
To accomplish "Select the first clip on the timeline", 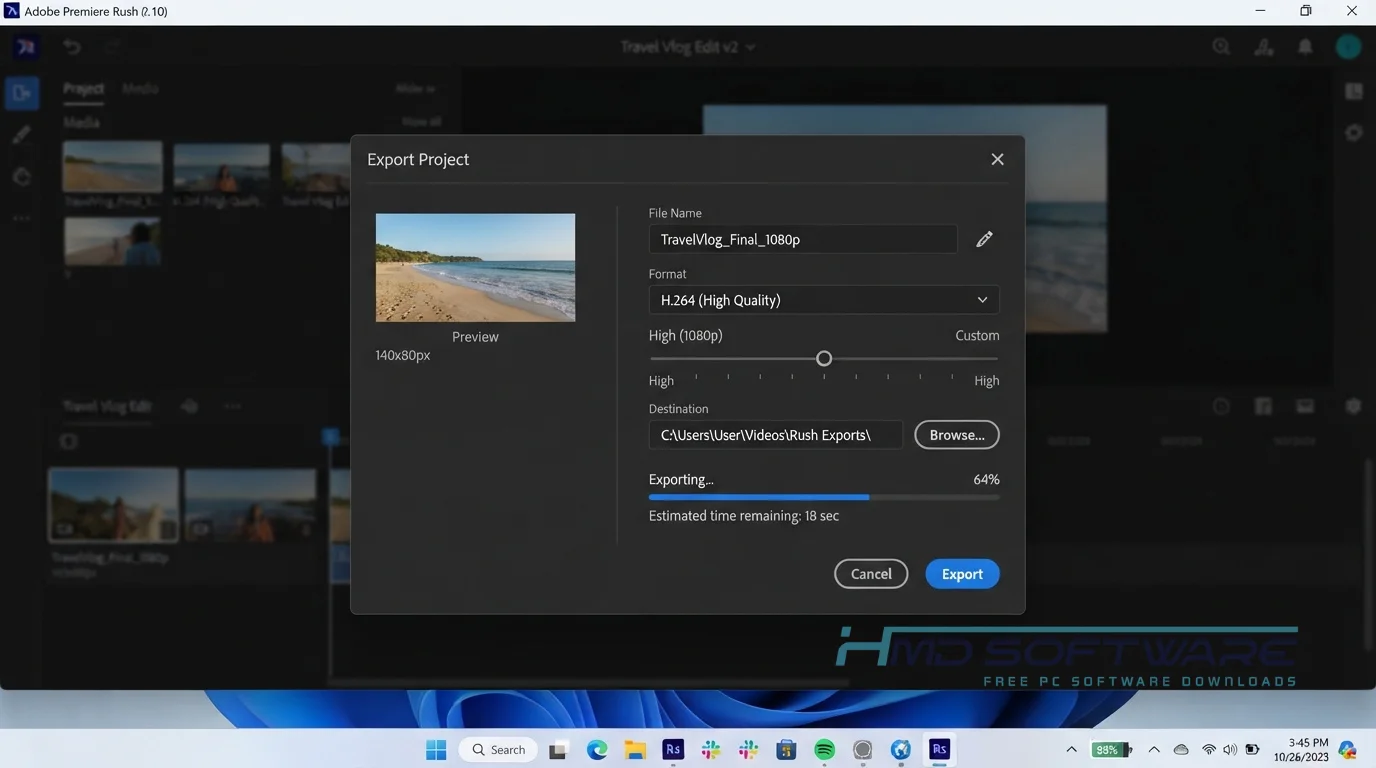I will coord(114,505).
